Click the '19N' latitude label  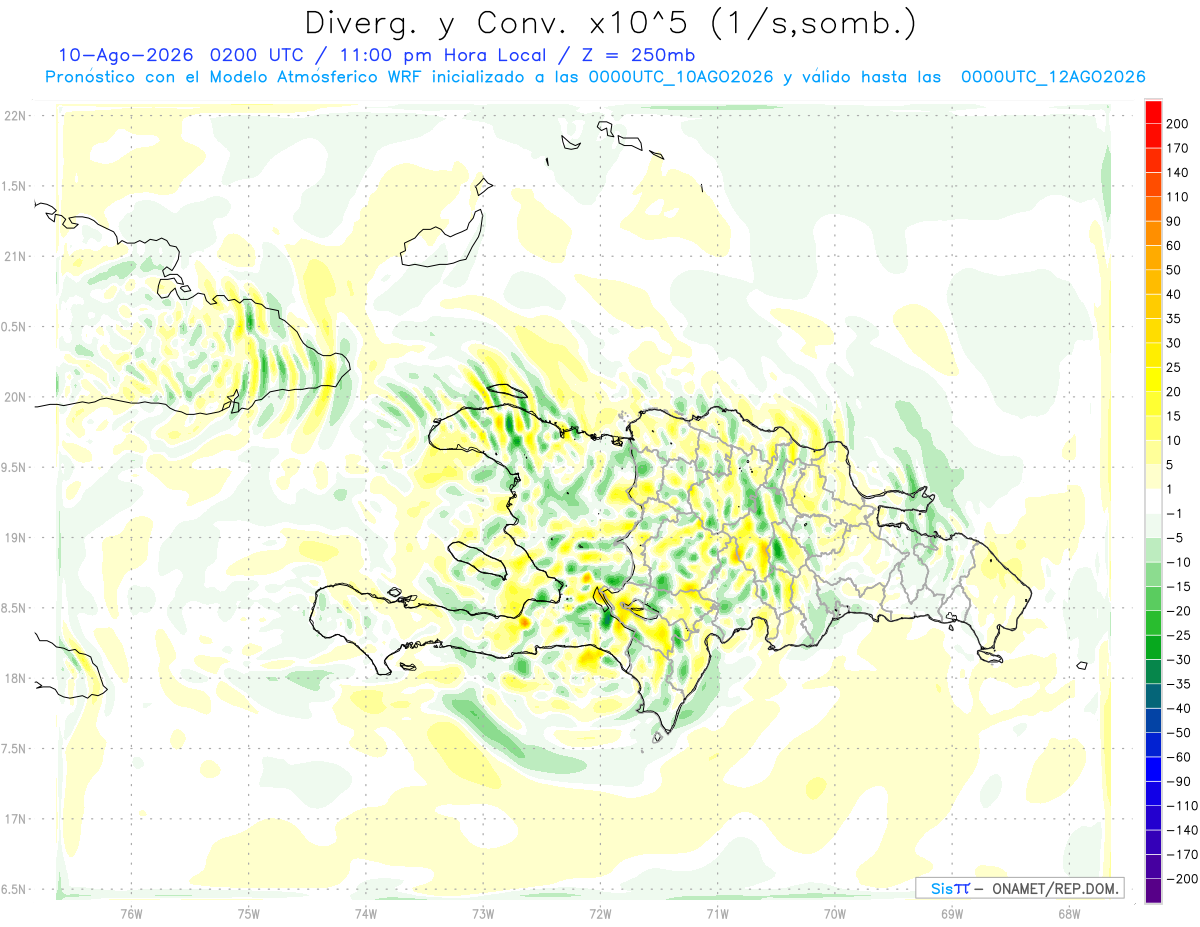[x=15, y=538]
